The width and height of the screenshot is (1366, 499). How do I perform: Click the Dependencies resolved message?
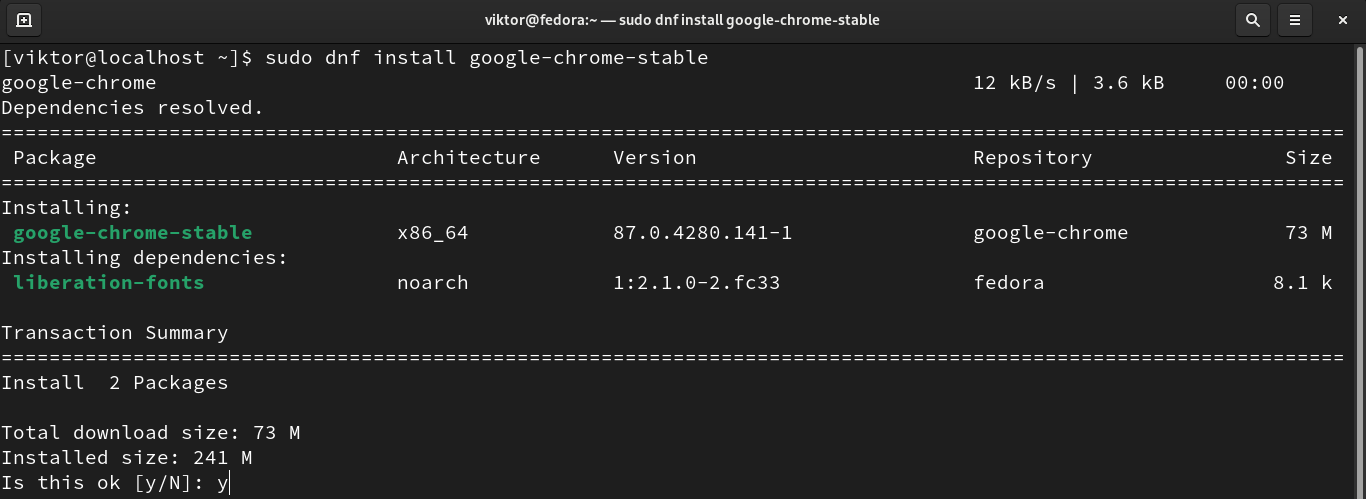pos(132,108)
